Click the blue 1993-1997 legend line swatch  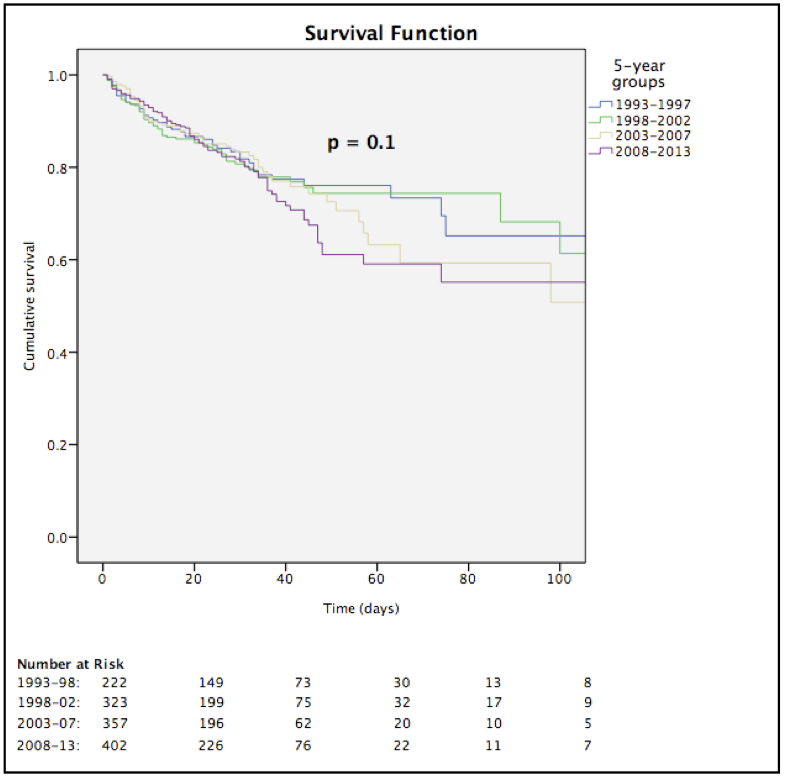600,104
